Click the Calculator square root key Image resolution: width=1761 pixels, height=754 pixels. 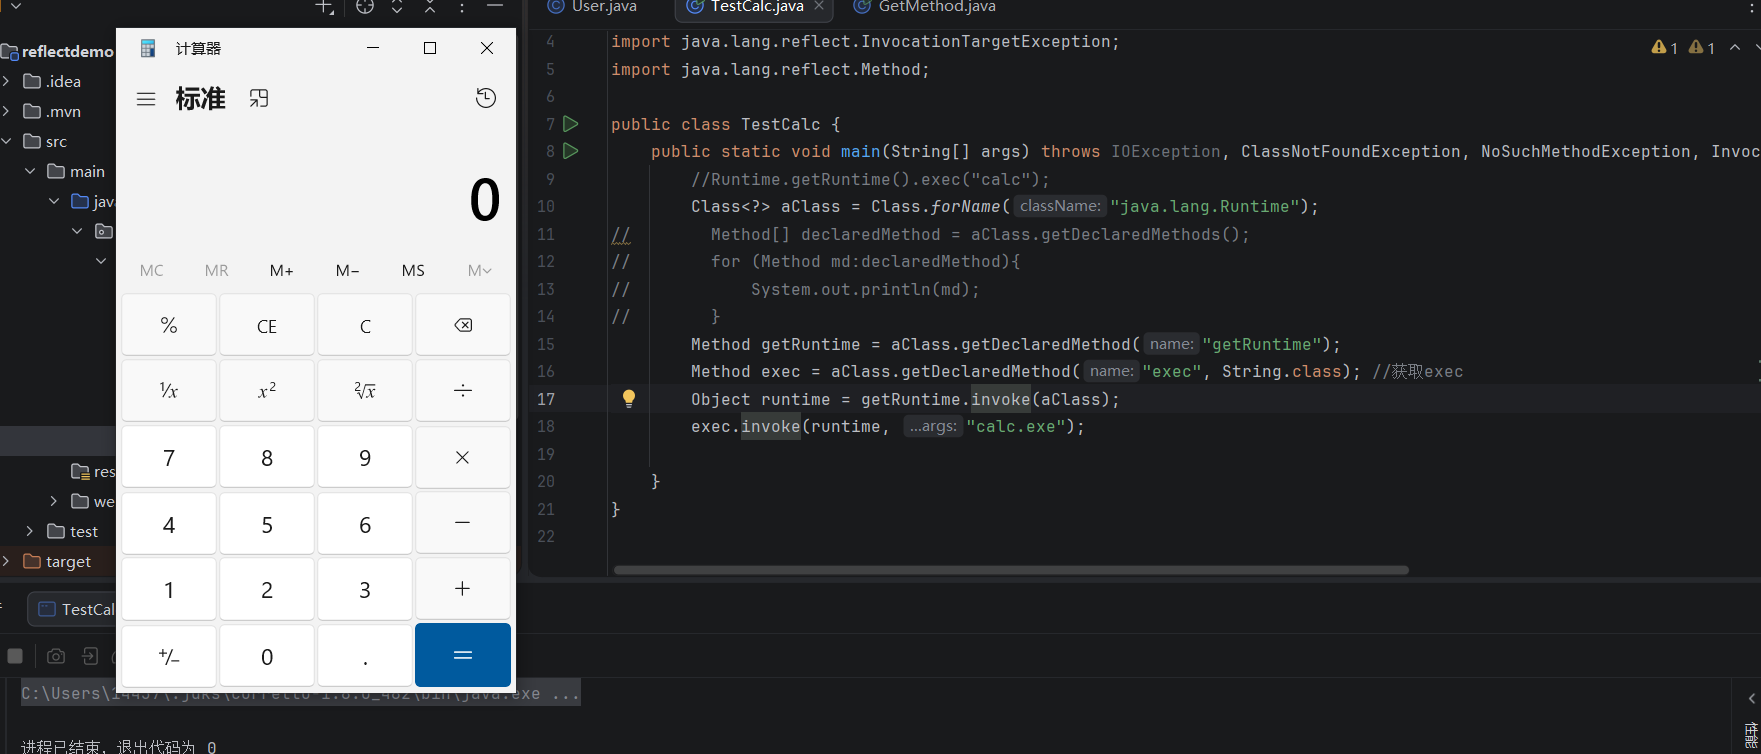coord(365,391)
